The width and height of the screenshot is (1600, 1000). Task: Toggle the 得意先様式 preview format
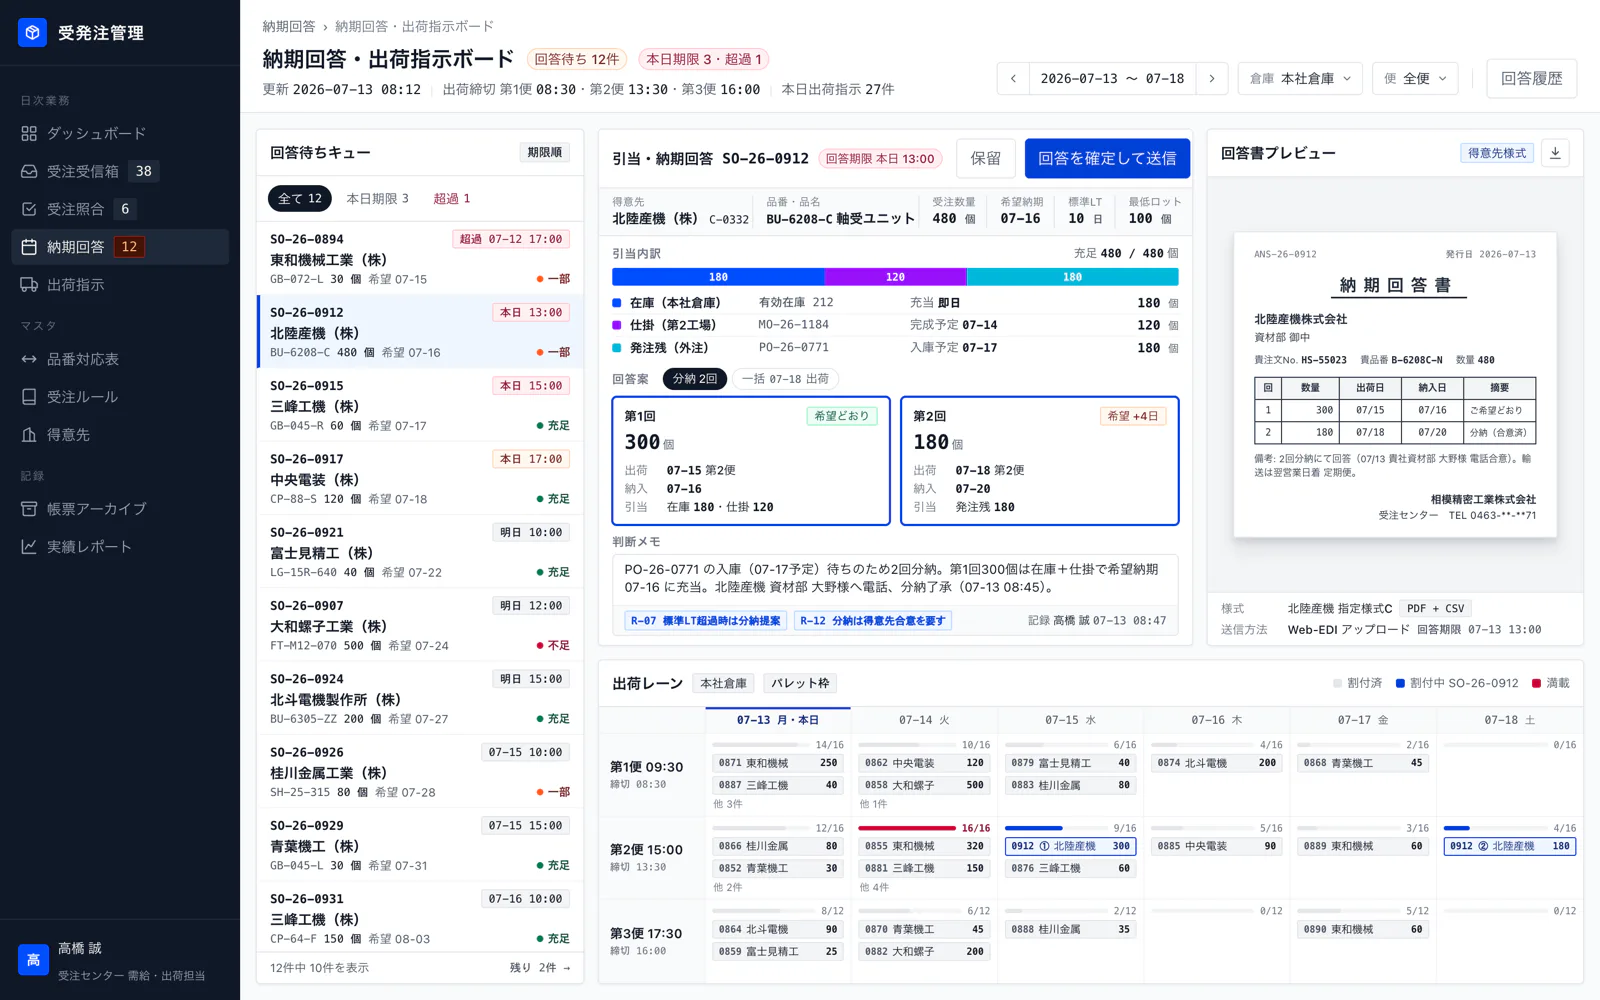point(1497,153)
